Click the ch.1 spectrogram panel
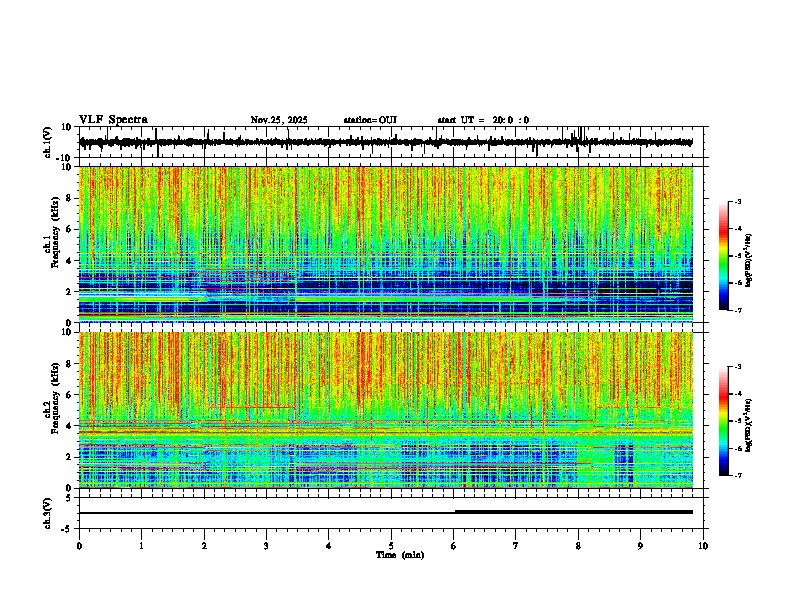Viewport: 792px width, 612px height. (x=386, y=244)
